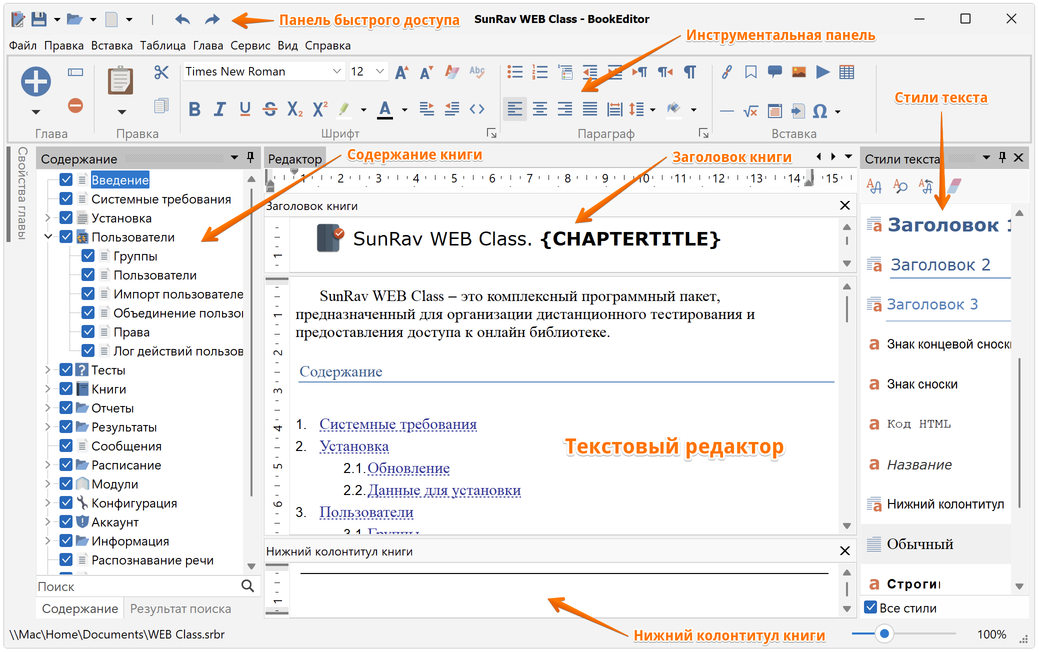
Task: Toggle the Права chapter checkbox
Action: pyautogui.click(x=88, y=331)
